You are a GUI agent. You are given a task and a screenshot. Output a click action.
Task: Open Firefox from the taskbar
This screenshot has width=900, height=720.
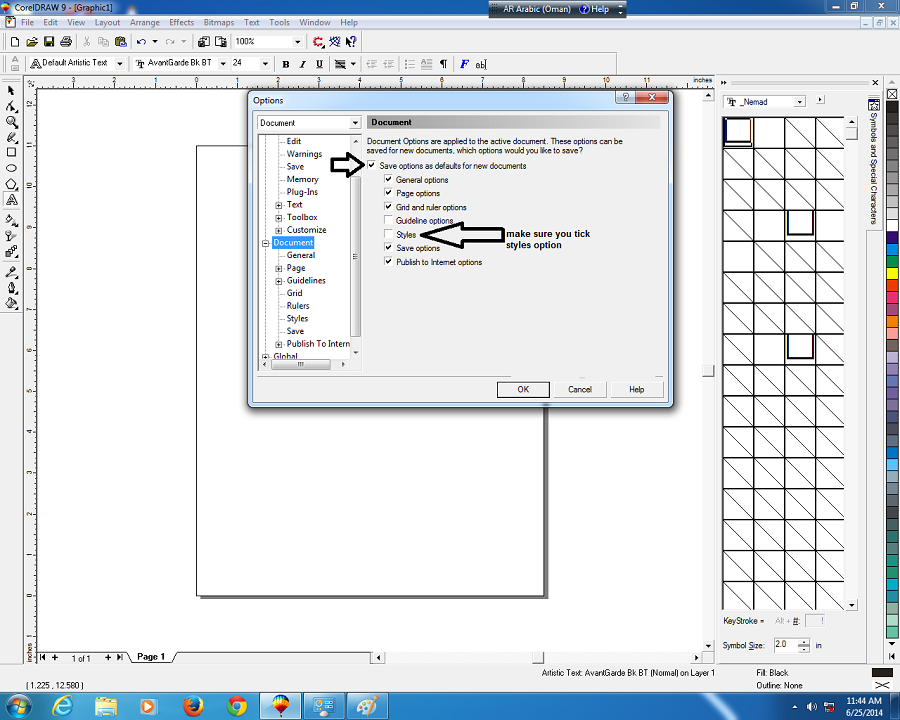point(193,706)
